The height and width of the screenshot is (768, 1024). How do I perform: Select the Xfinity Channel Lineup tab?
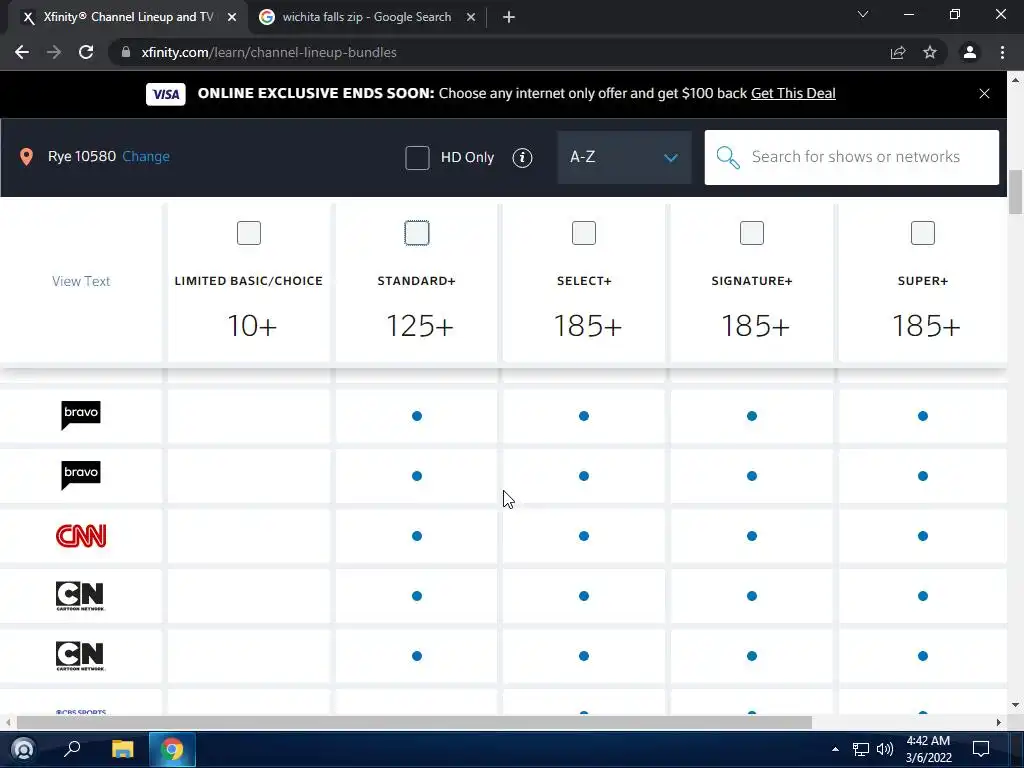click(x=128, y=17)
